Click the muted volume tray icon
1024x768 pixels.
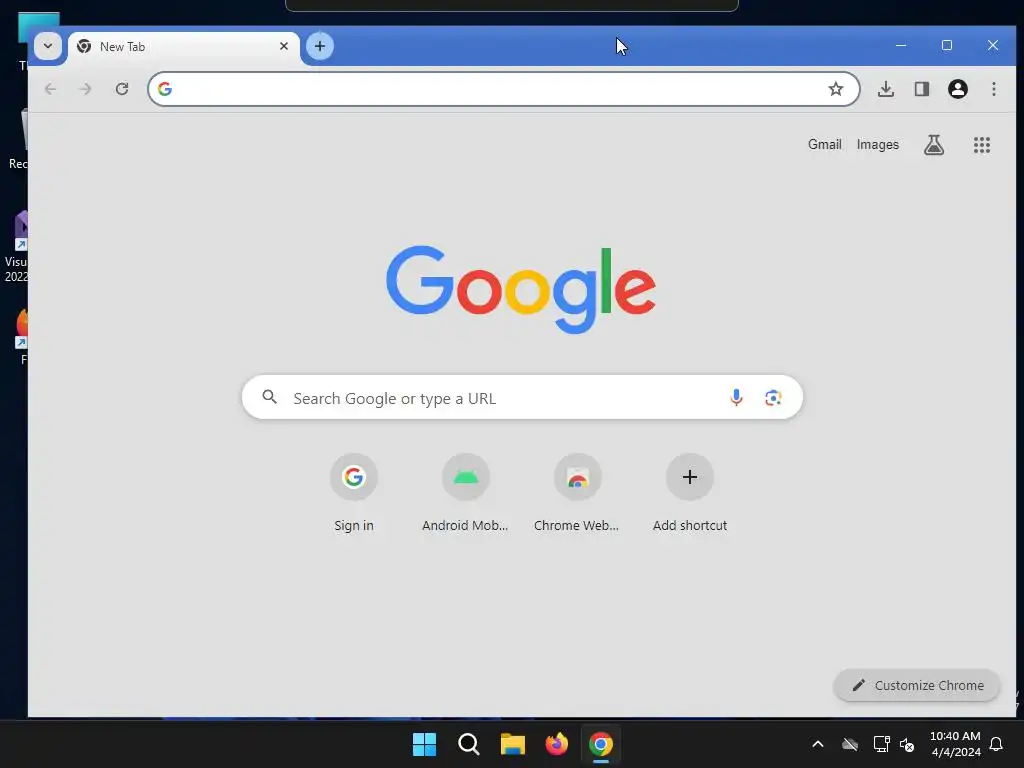click(907, 744)
